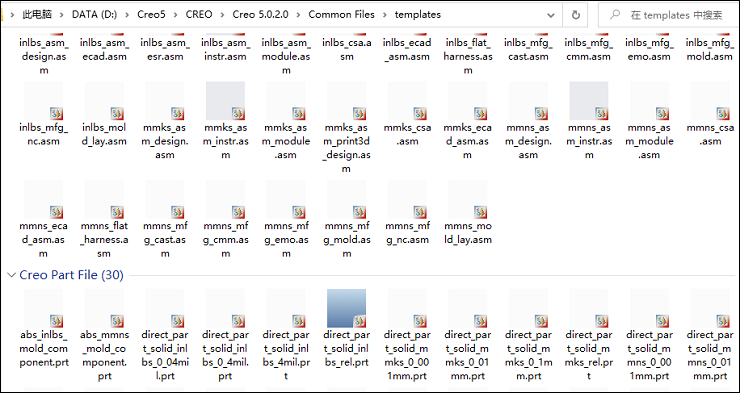
Task: Select the mmns_flat_harness.asm file icon
Action: coord(104,199)
